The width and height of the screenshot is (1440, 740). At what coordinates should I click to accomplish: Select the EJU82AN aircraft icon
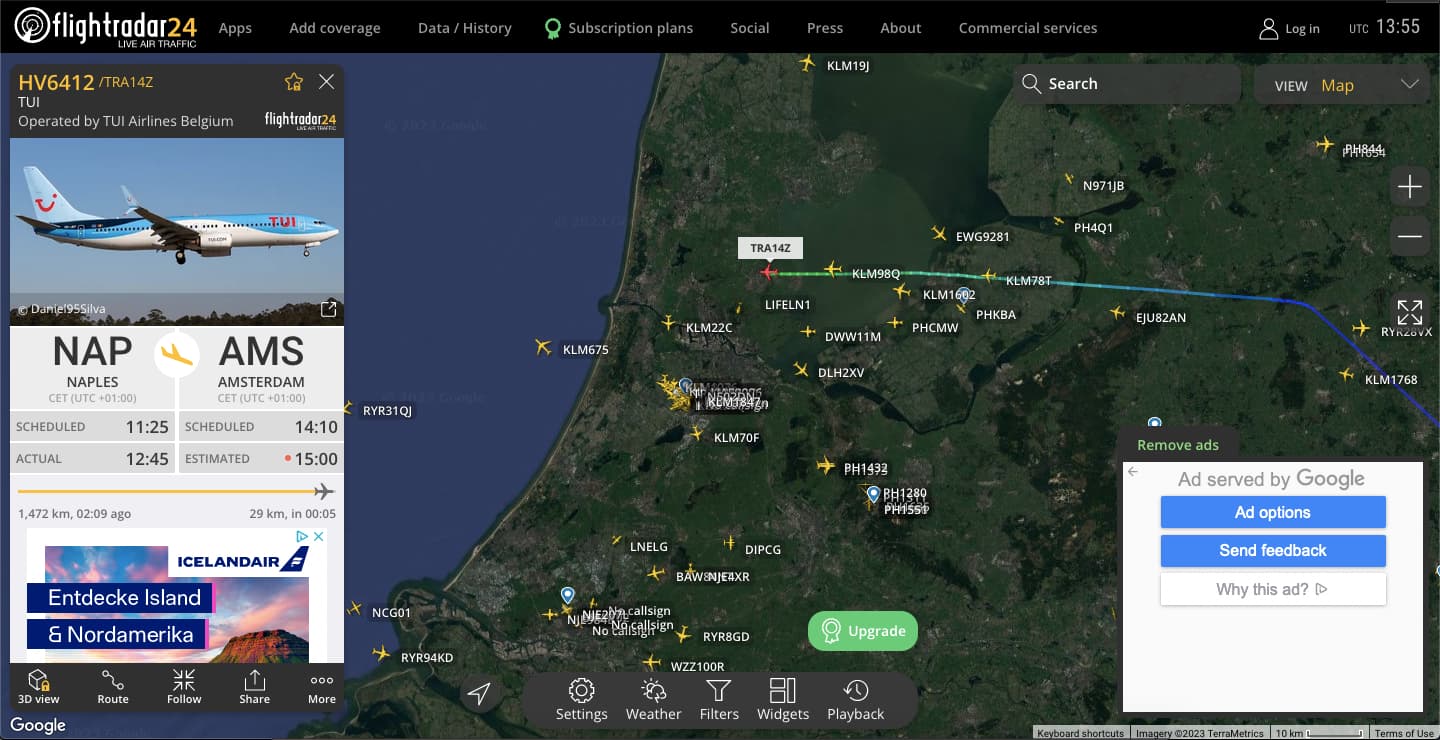(x=1117, y=313)
